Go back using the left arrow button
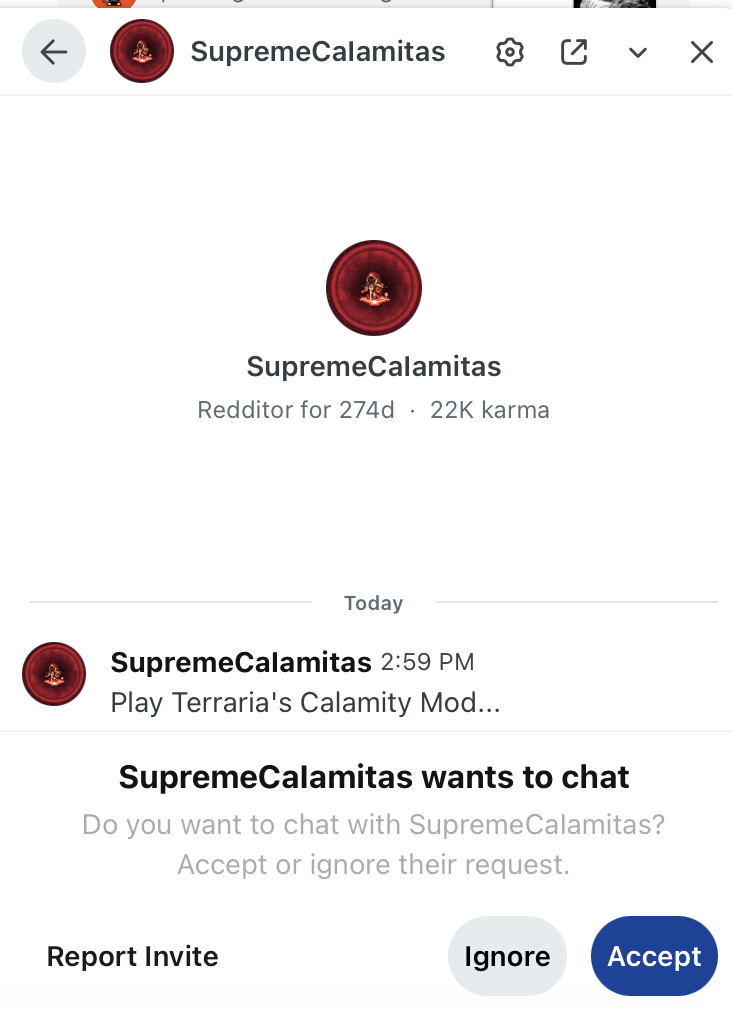 54,52
